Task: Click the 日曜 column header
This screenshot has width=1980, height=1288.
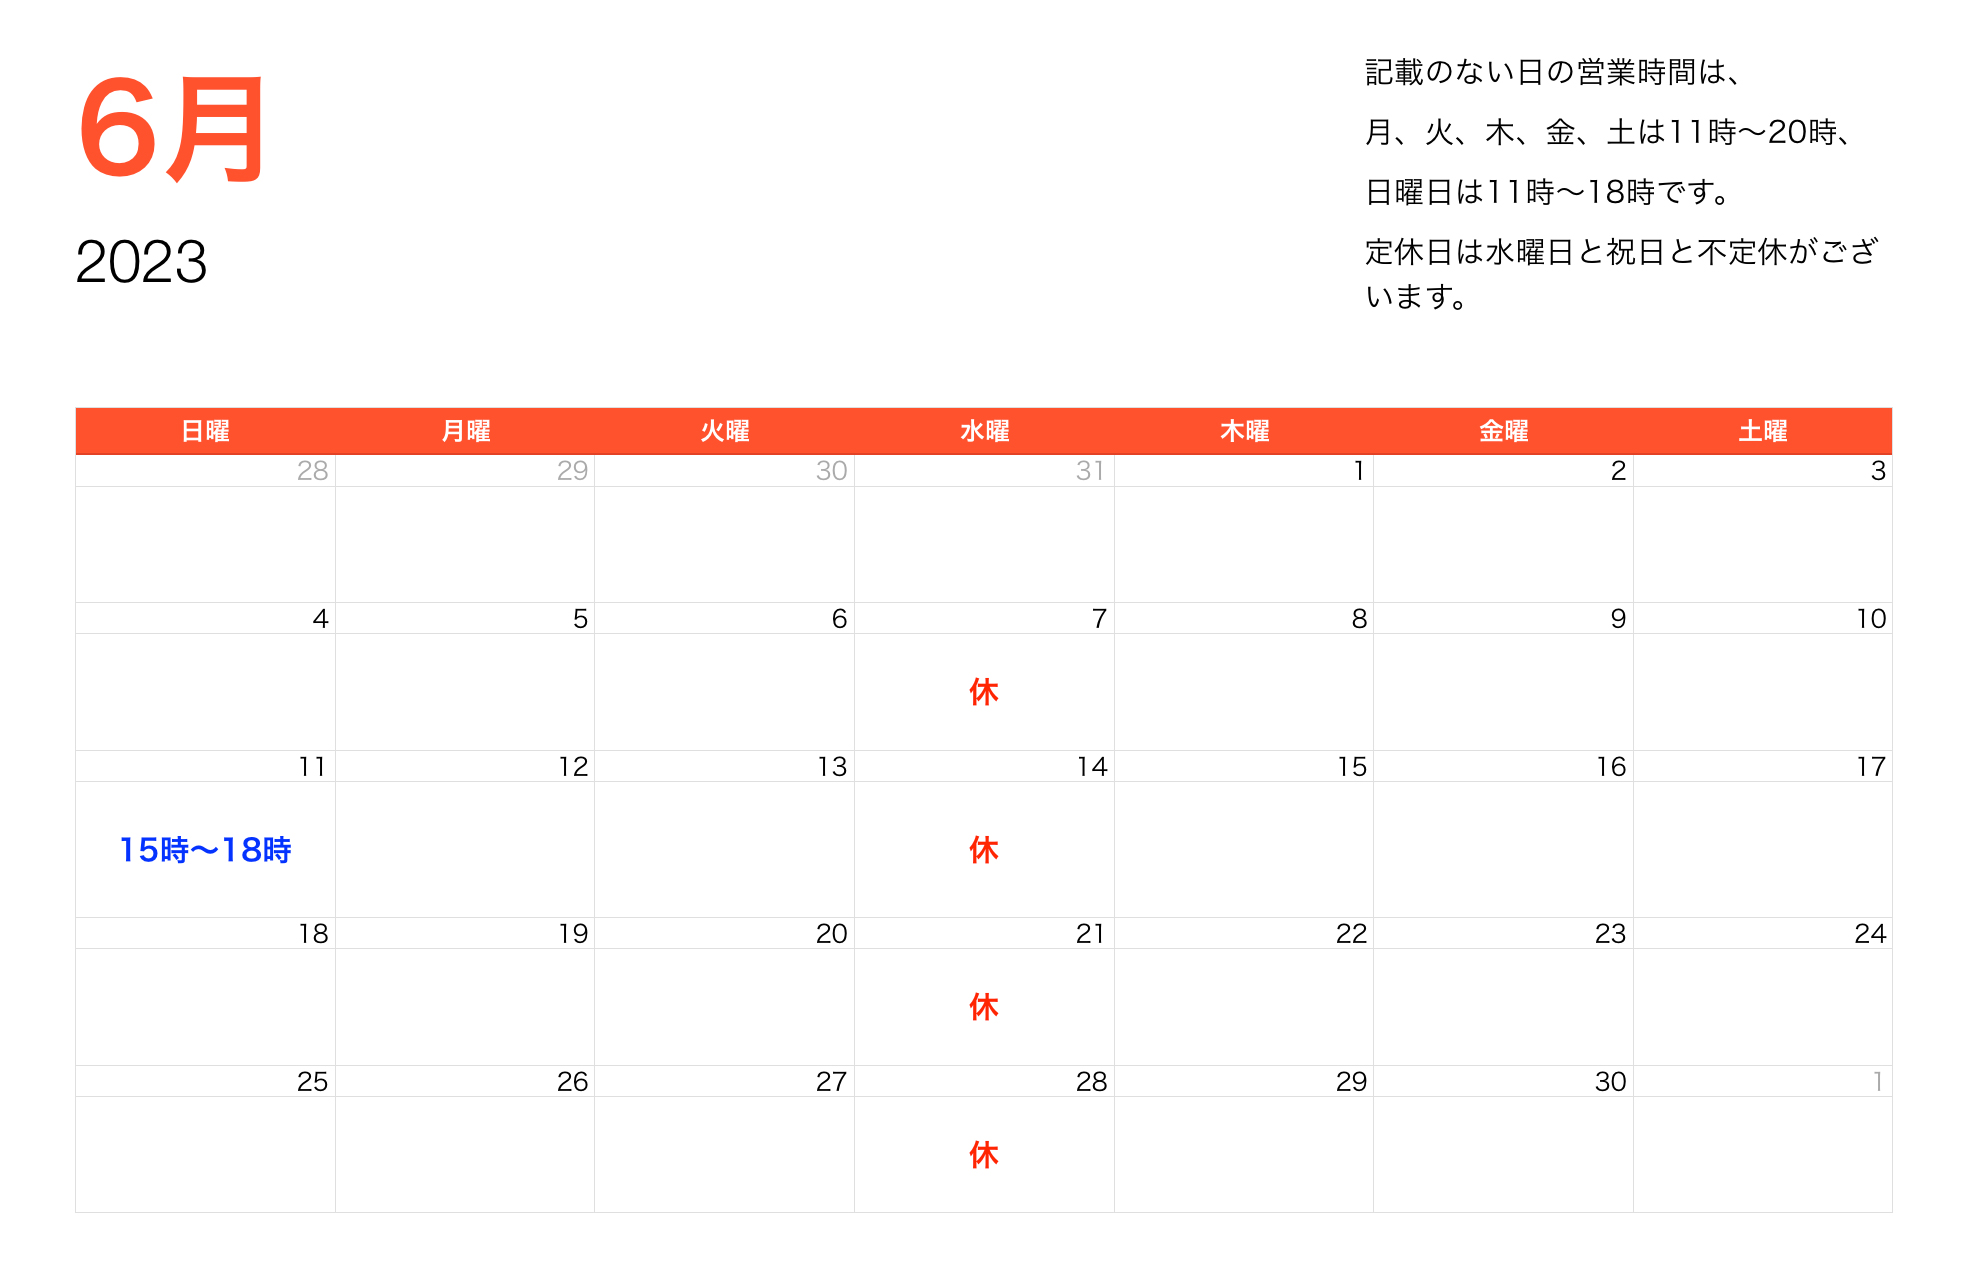Action: 205,430
